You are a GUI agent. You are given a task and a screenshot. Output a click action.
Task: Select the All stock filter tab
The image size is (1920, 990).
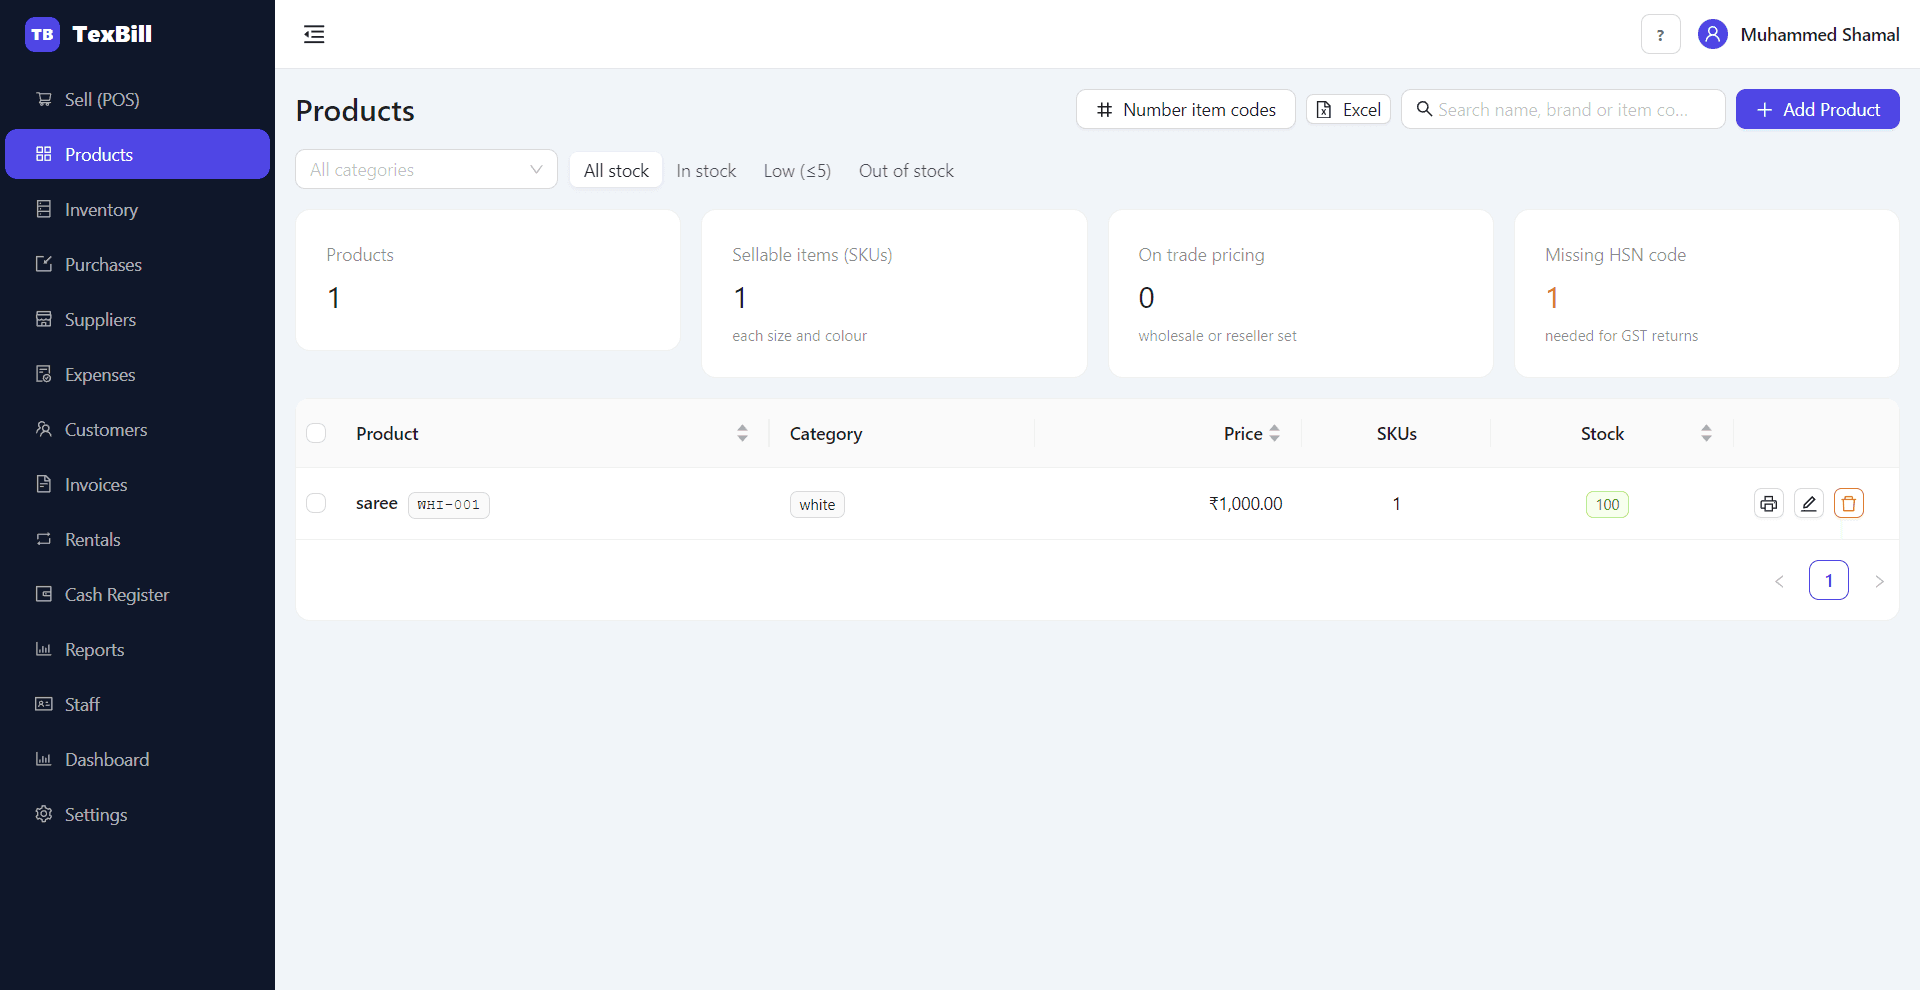point(616,170)
